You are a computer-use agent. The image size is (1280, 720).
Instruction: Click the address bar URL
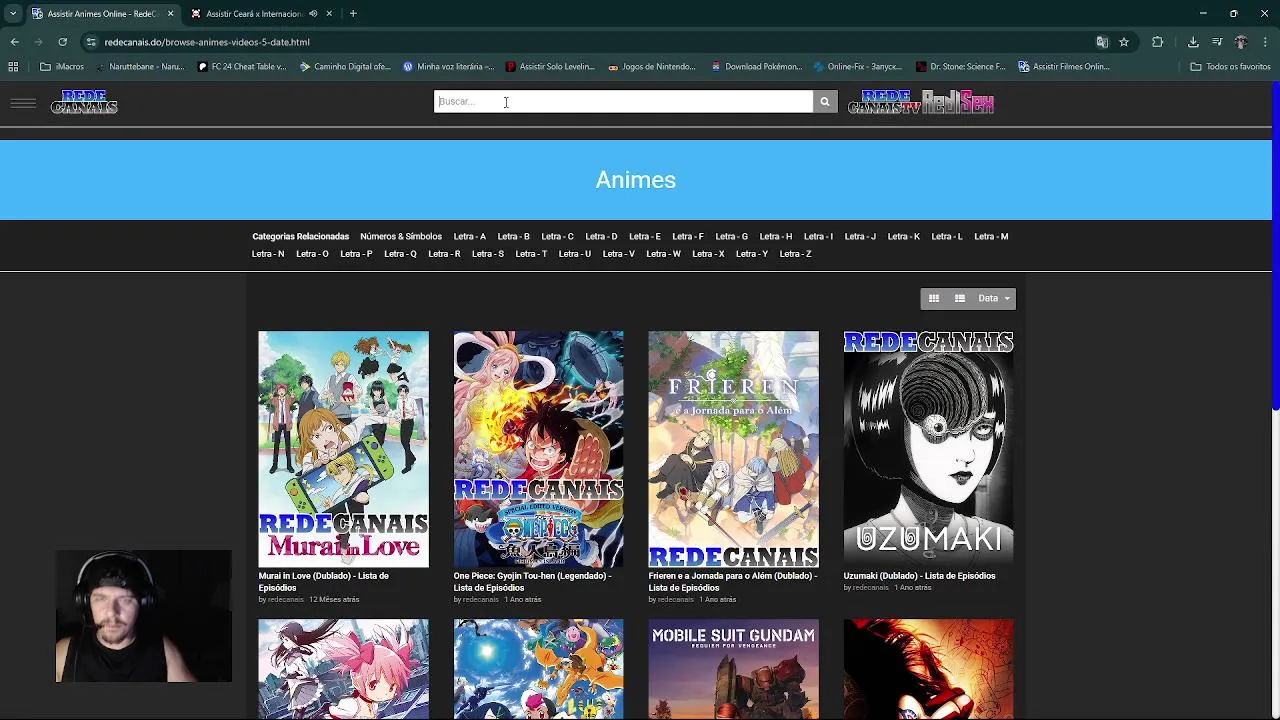[207, 42]
